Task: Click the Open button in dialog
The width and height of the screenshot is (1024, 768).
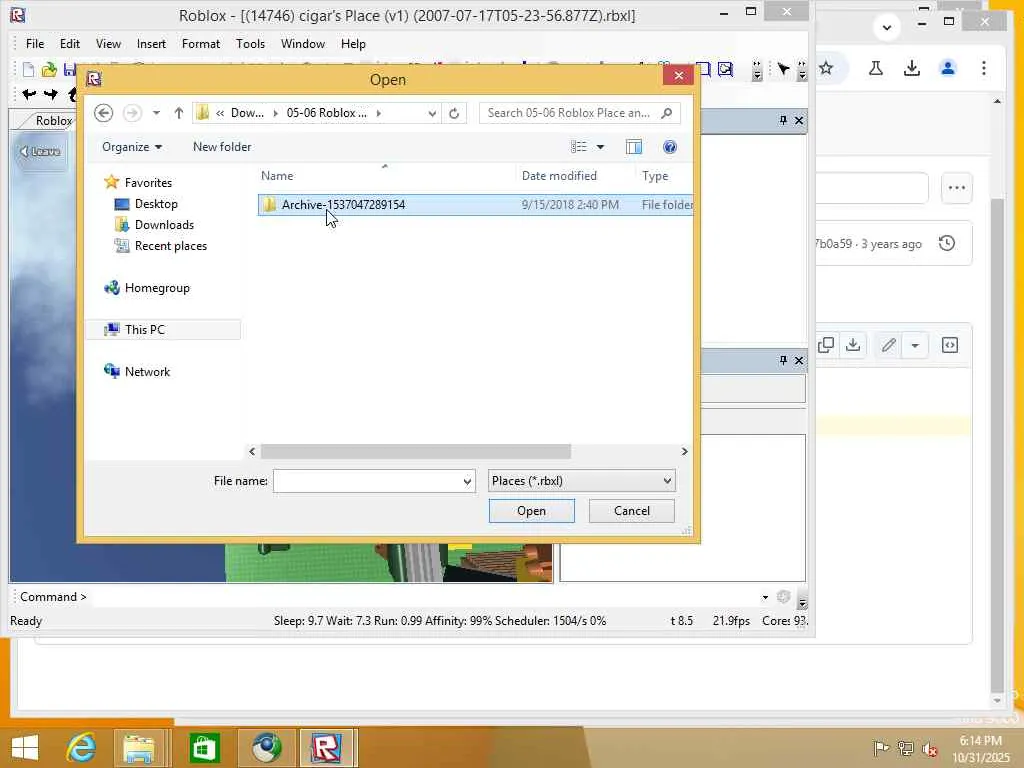Action: click(532, 511)
